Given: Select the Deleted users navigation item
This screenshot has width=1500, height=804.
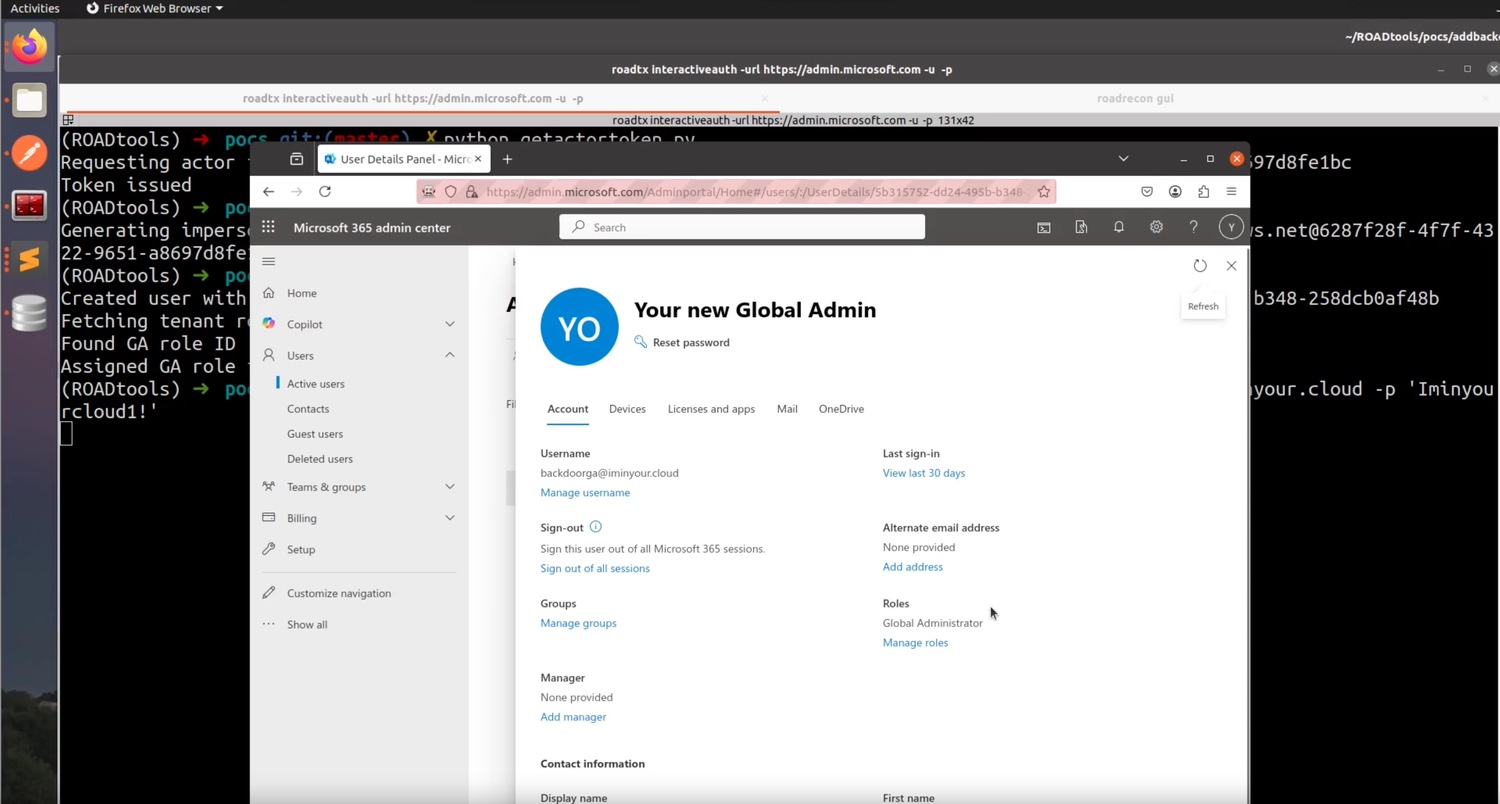Looking at the screenshot, I should (x=319, y=458).
